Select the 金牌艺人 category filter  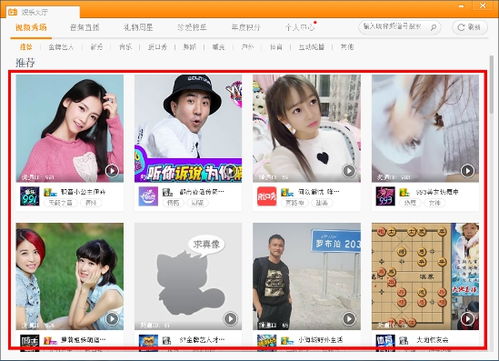(61, 47)
